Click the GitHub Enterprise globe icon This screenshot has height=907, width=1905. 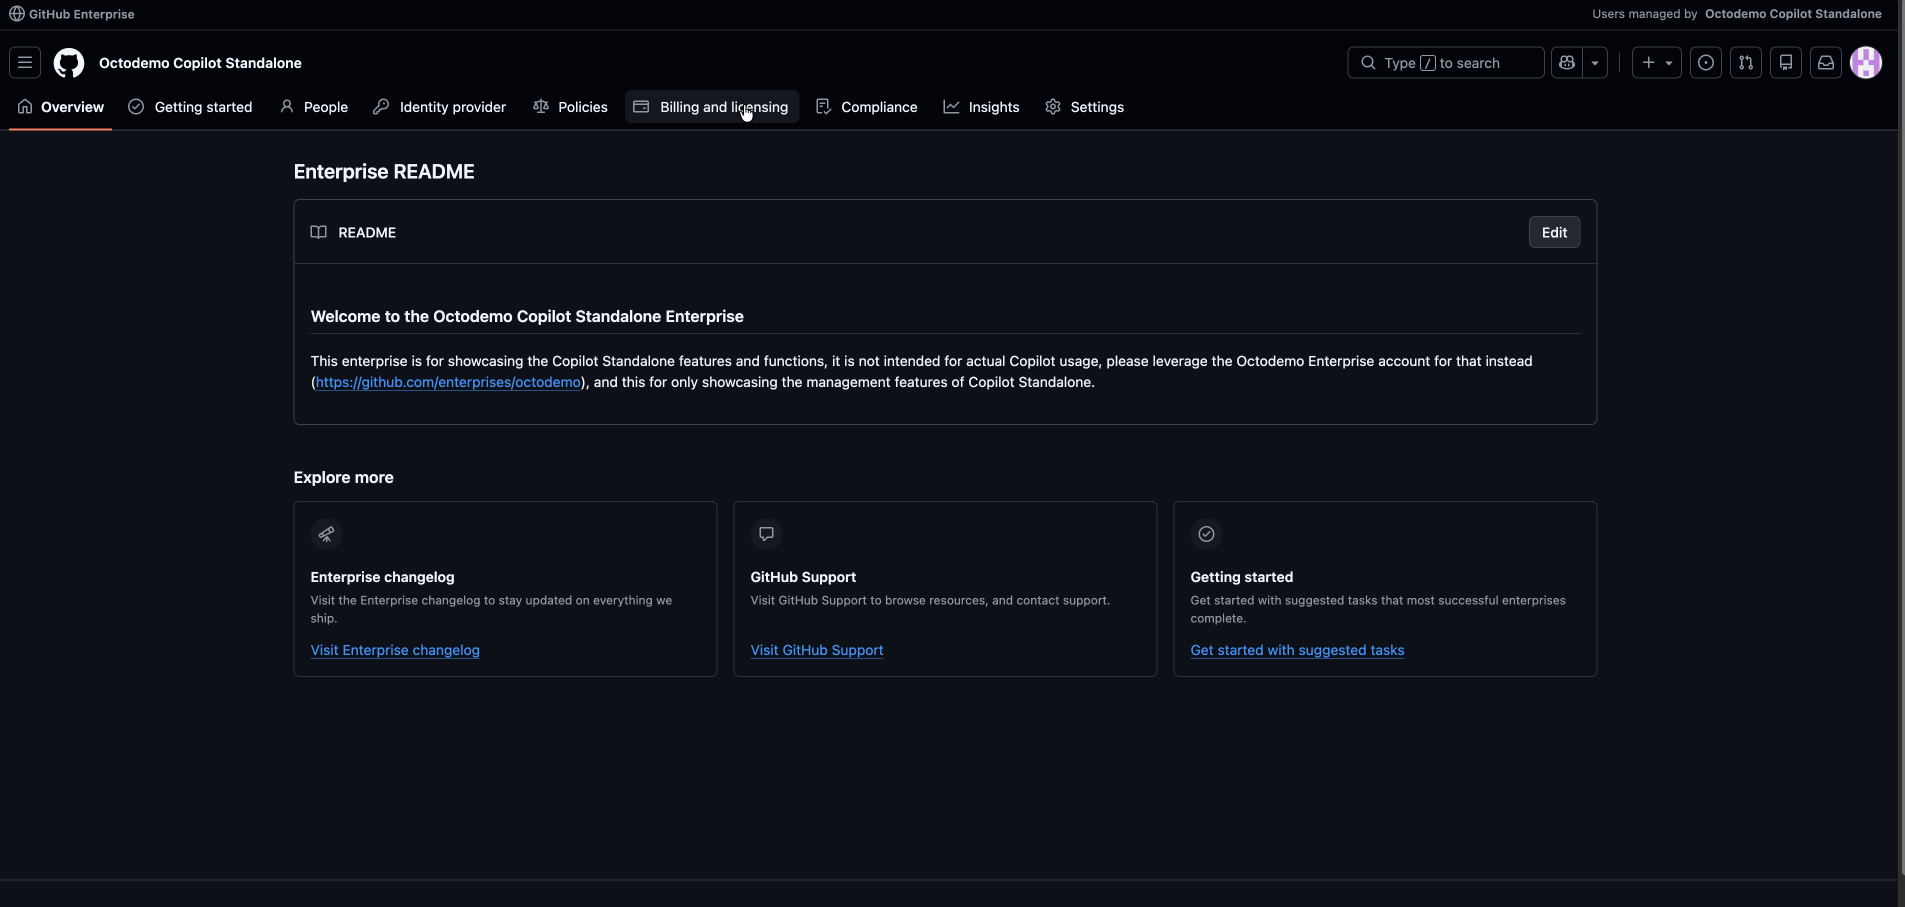(x=17, y=14)
